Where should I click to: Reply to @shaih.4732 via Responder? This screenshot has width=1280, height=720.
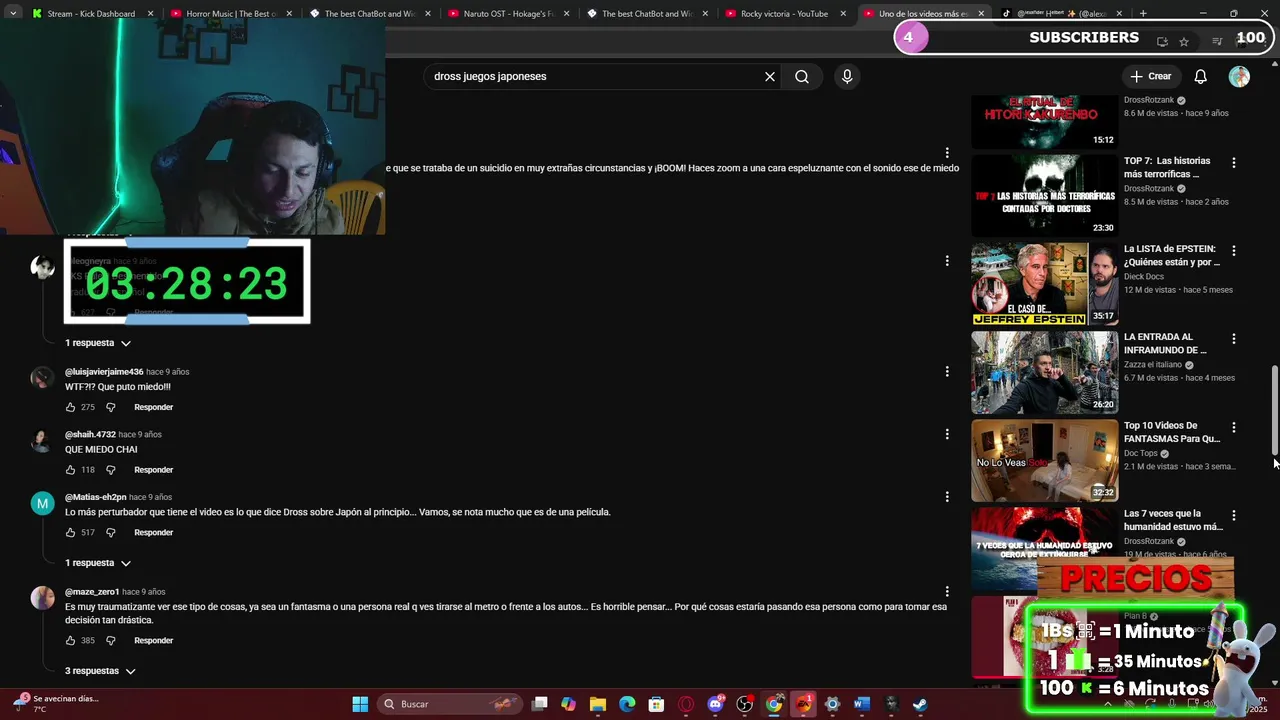click(154, 470)
